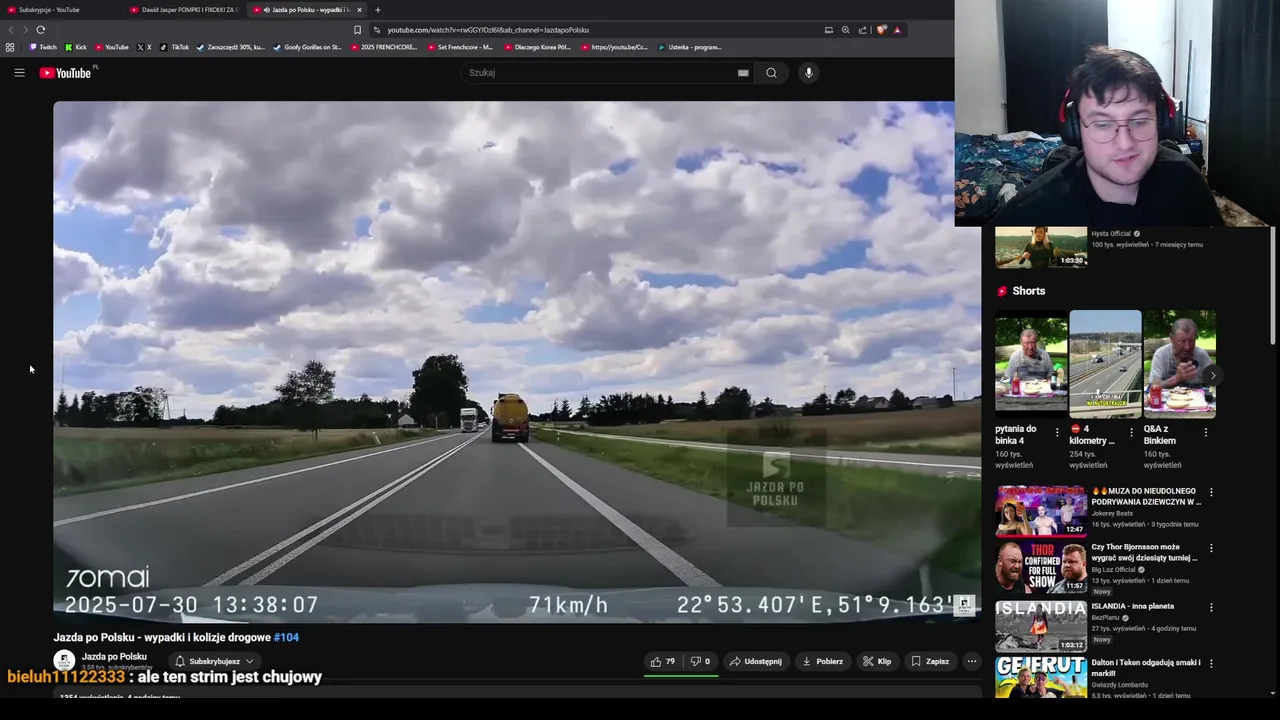
Task: Click the search magnifier button
Action: pos(771,73)
